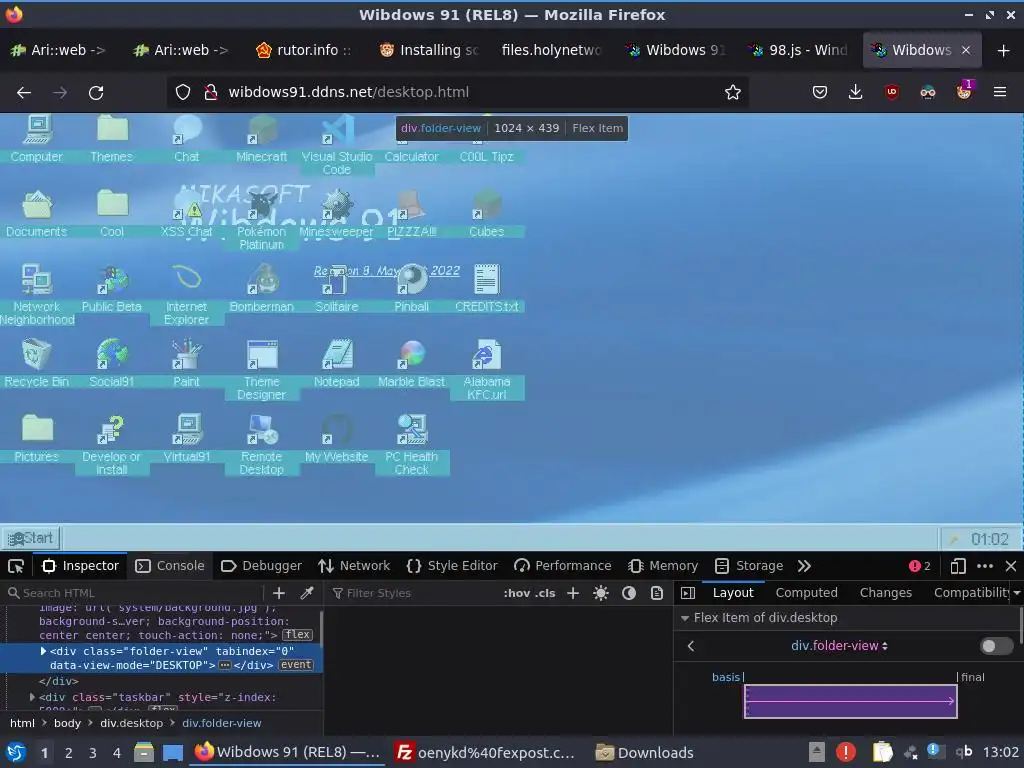This screenshot has width=1024, height=768.
Task: Open the Documents folder icon
Action: 37,214
